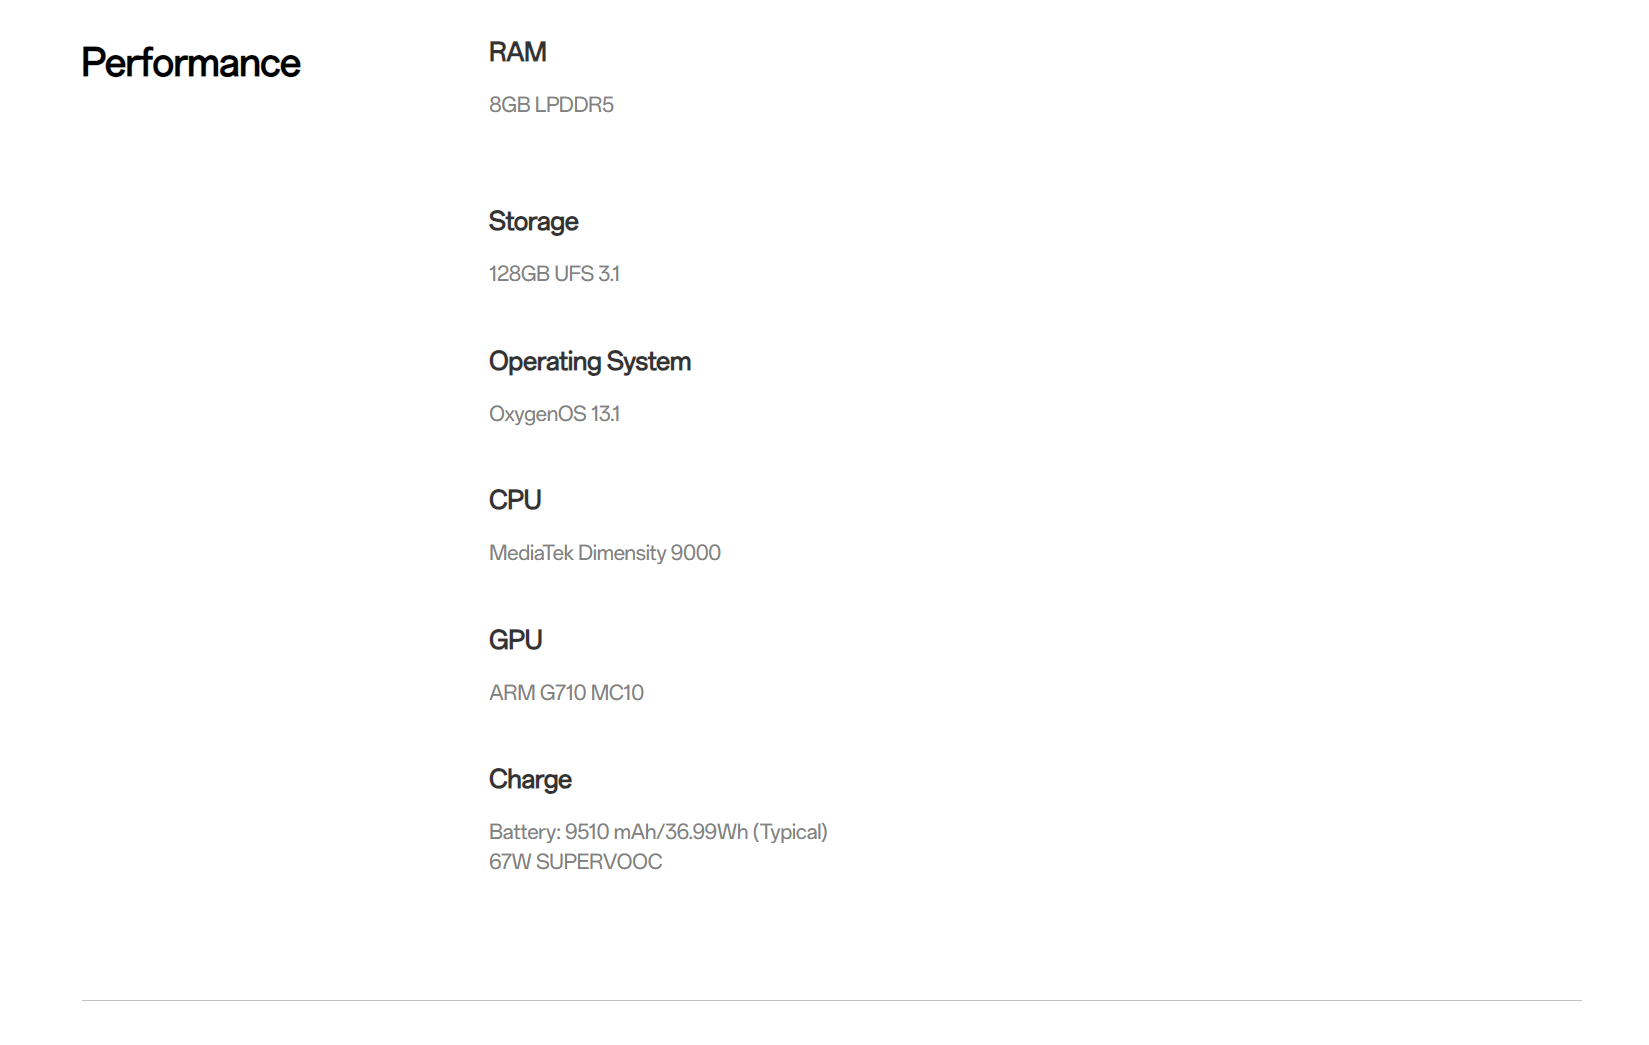Screen dimensions: 1649x1045
Task: Click the (Typical) text in battery line
Action: tap(790, 832)
